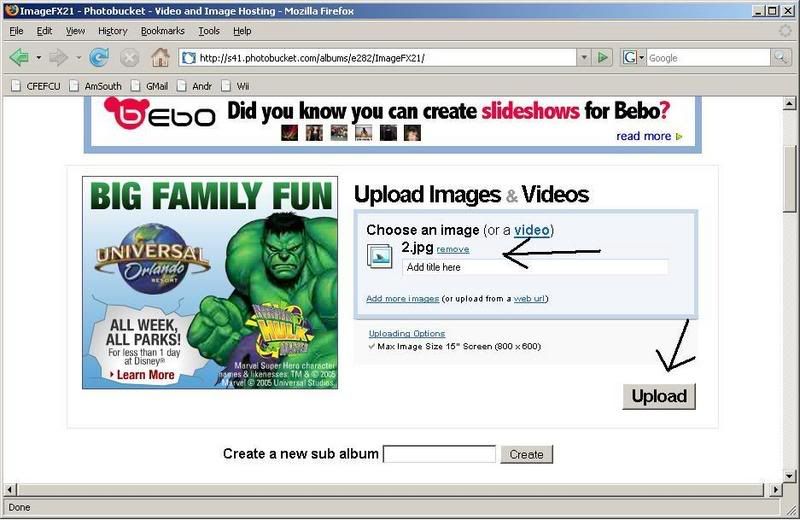Click the Add title here field
This screenshot has width=800, height=520.
point(535,267)
